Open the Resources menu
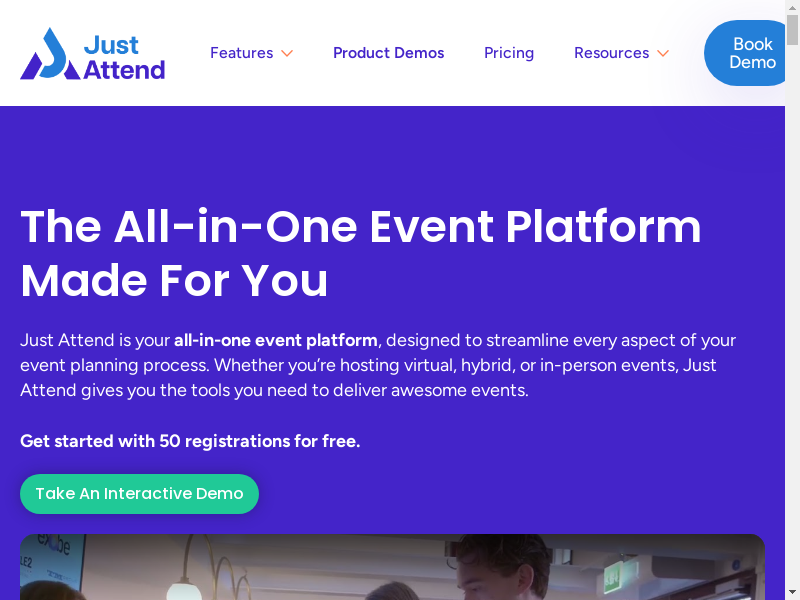800x600 pixels. [x=611, y=53]
